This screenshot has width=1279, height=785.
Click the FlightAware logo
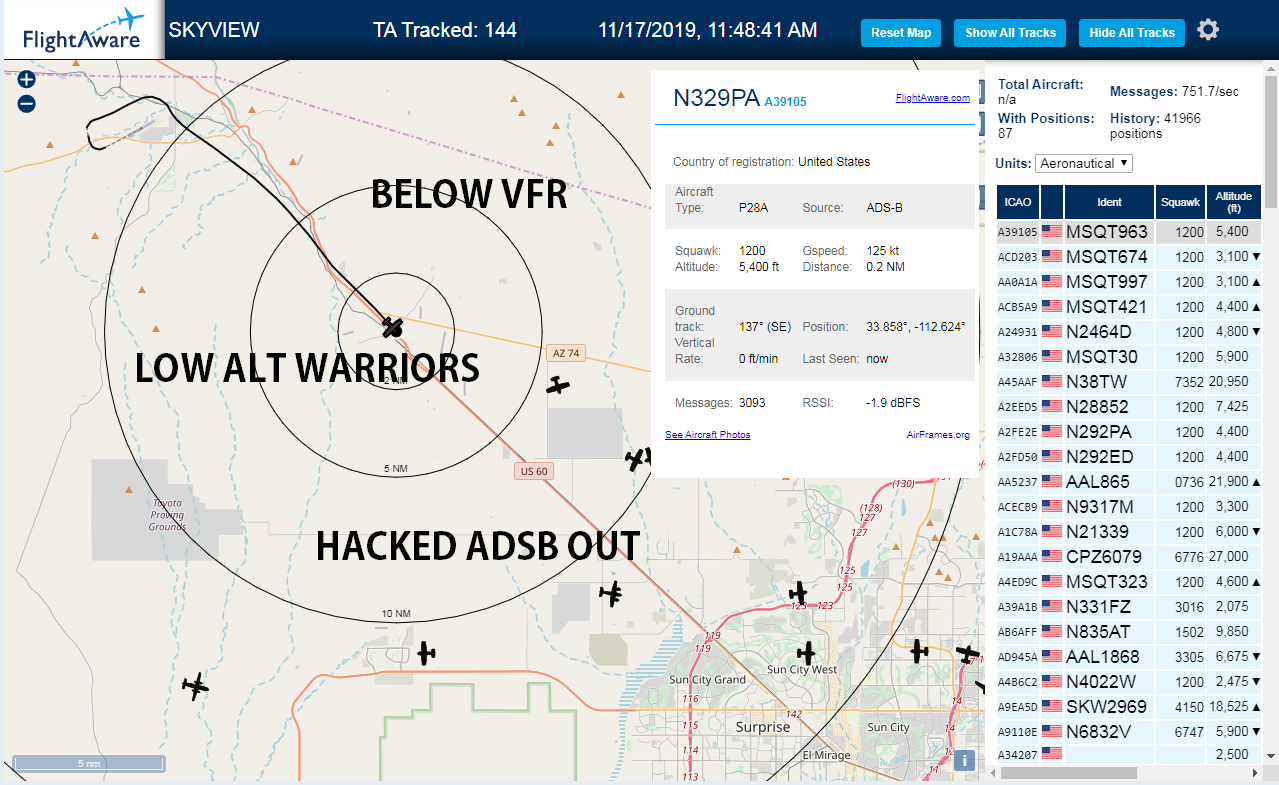(x=82, y=31)
